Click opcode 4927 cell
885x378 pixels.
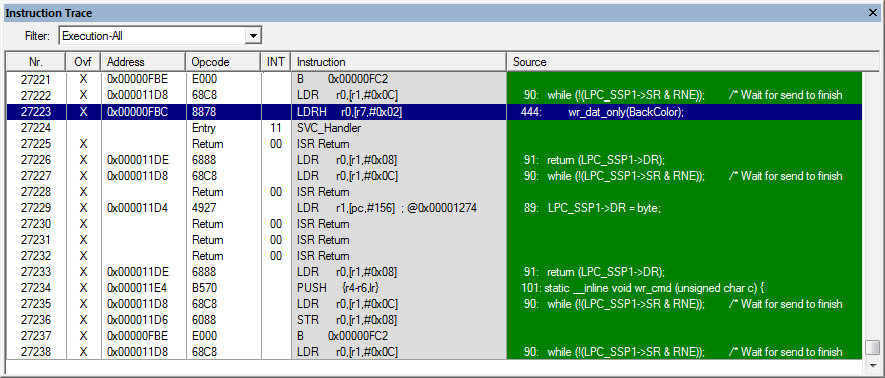coord(204,208)
